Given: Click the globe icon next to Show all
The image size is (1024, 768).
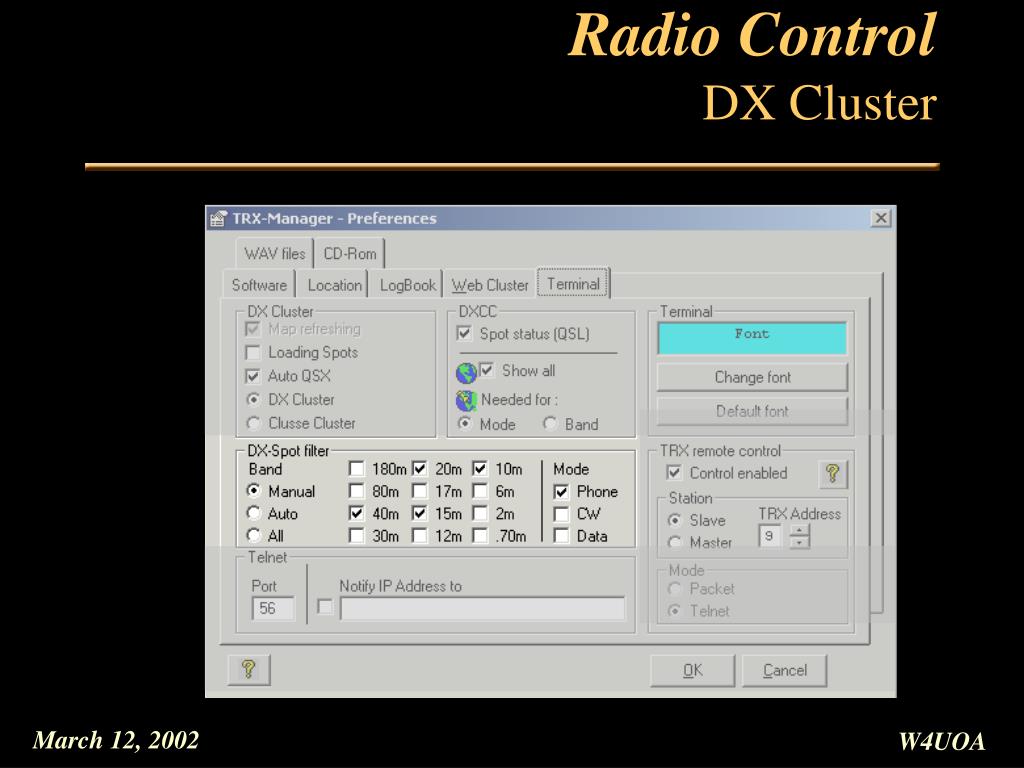Looking at the screenshot, I should 466,374.
